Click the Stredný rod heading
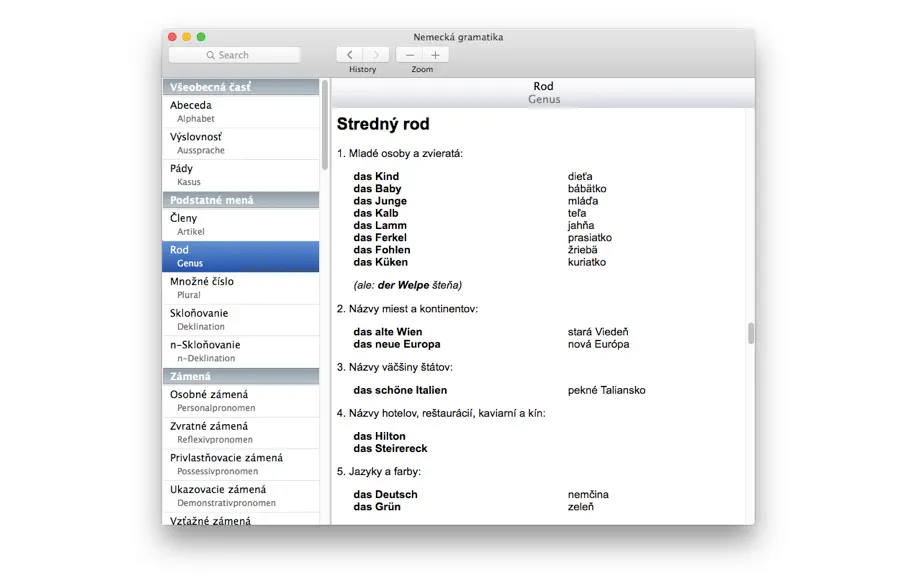This screenshot has width=922, height=576. (x=383, y=124)
